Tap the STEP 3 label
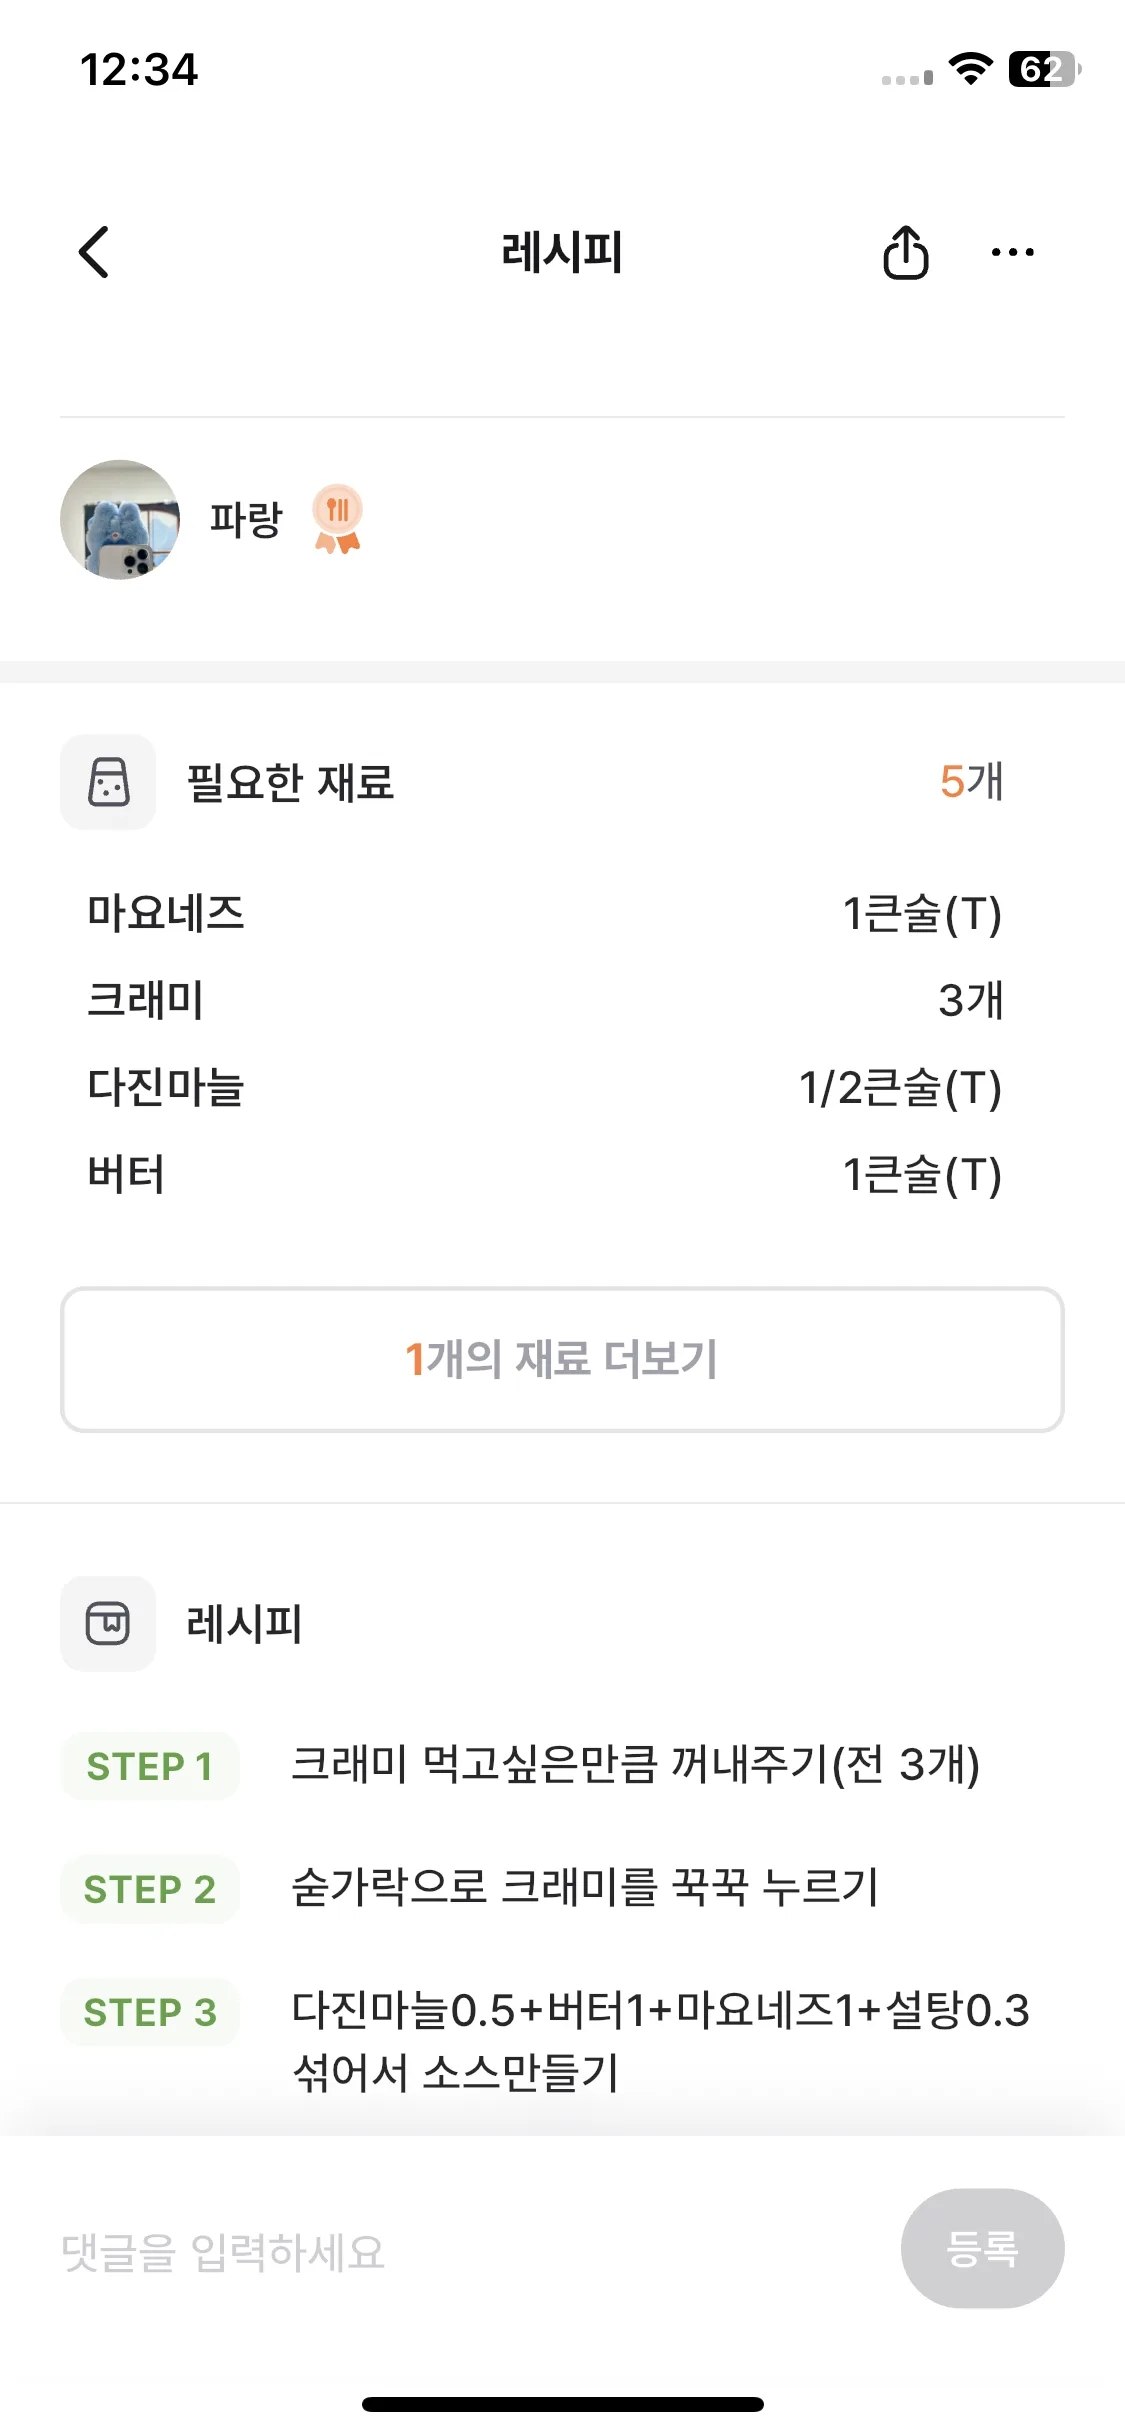Viewport: 1125px width, 2436px height. click(150, 2012)
